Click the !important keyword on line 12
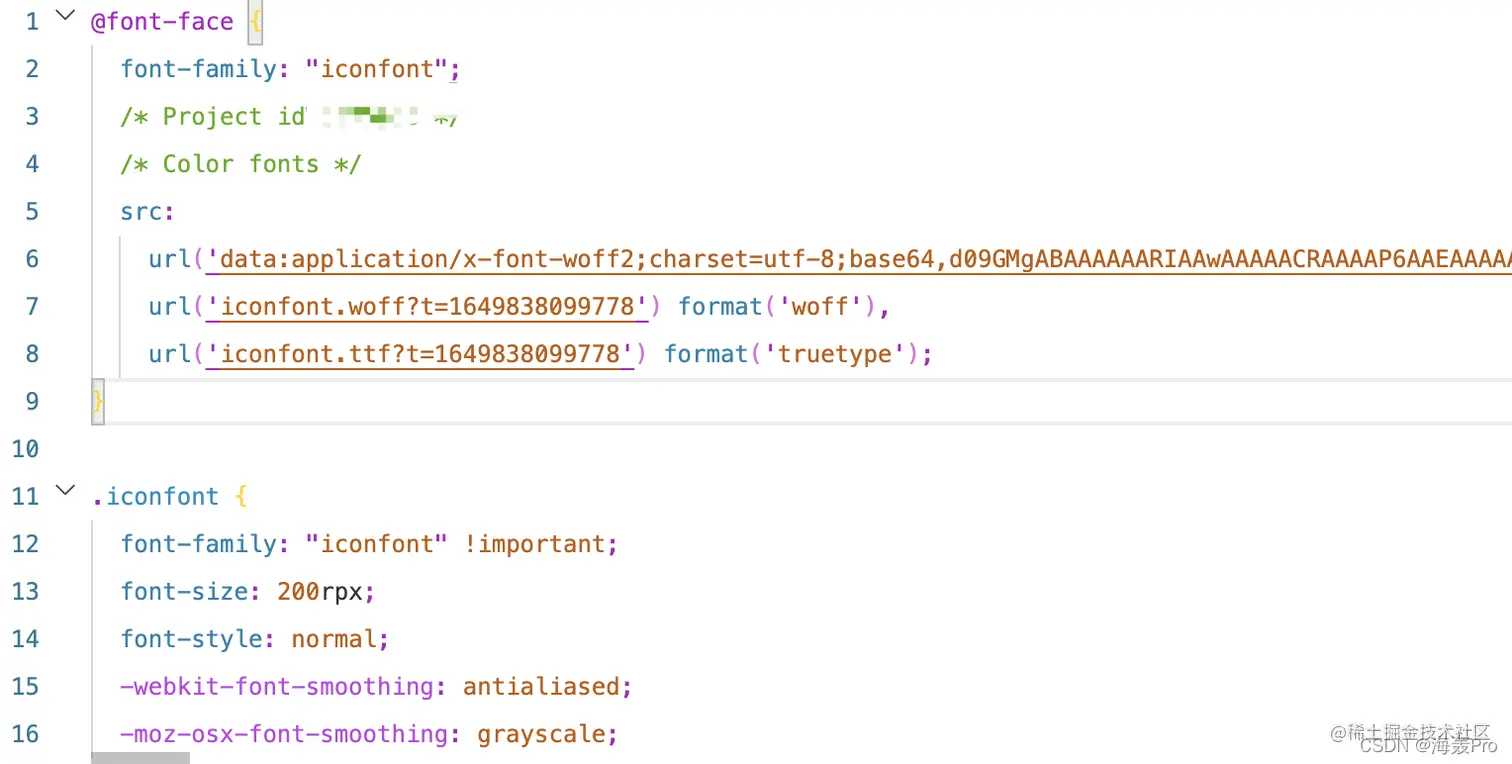1512x764 pixels. click(536, 544)
